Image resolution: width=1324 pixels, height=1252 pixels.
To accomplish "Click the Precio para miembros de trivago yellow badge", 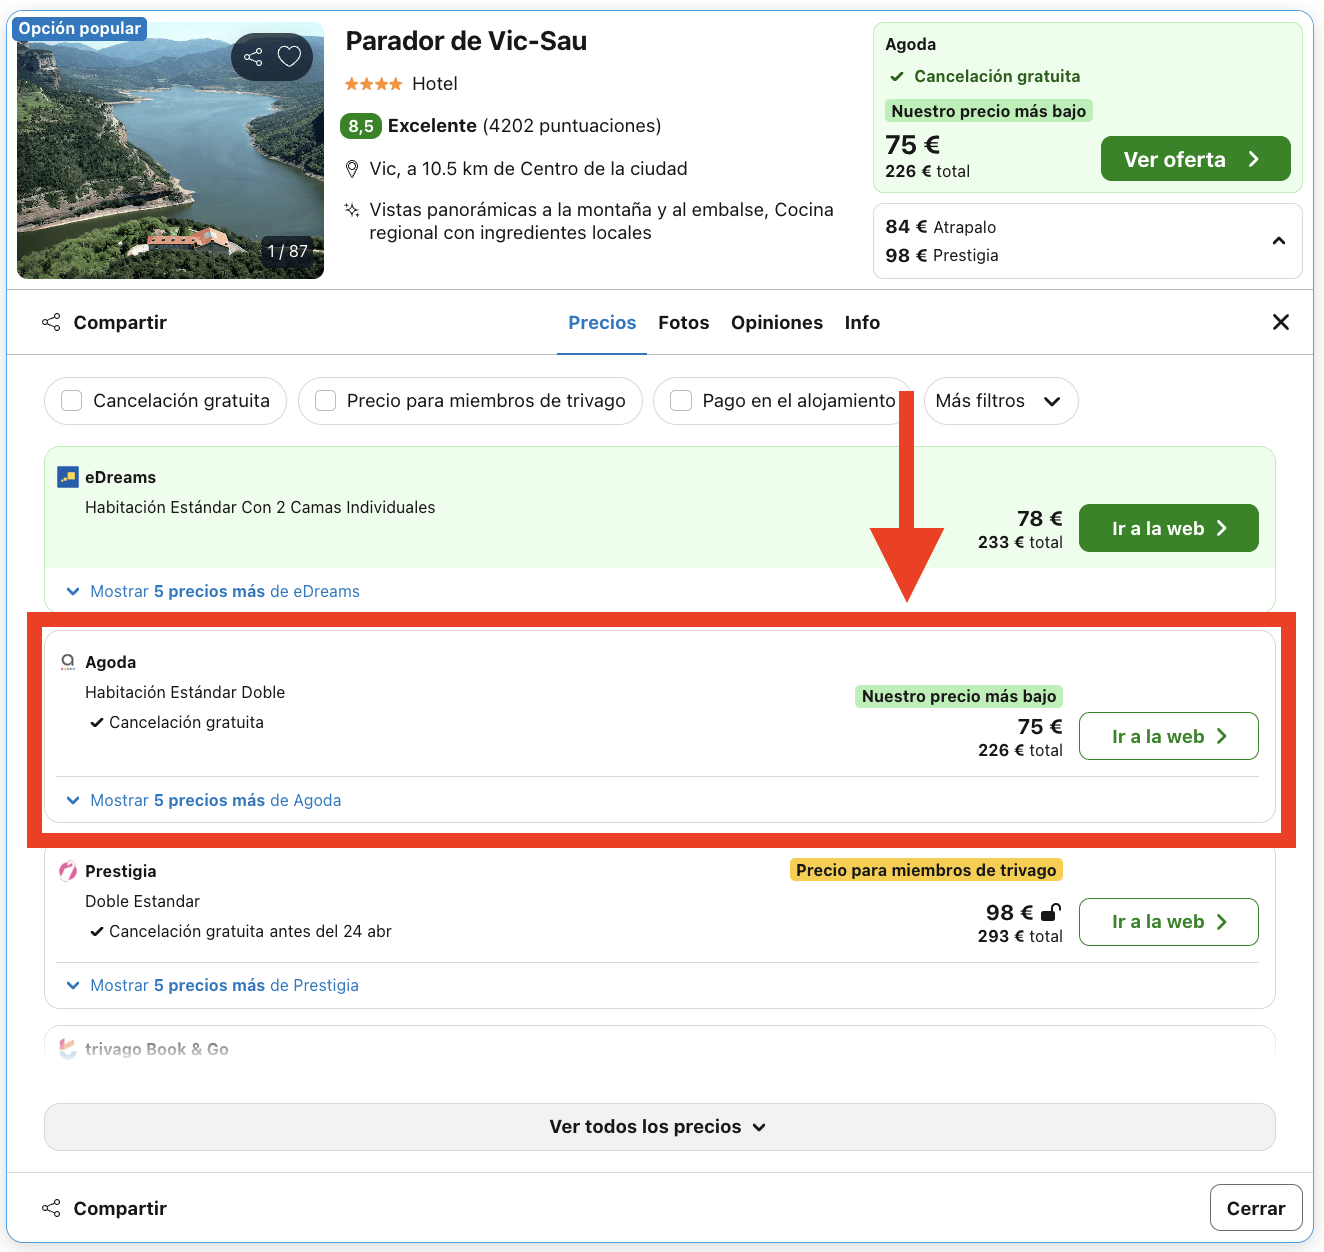I will 926,870.
